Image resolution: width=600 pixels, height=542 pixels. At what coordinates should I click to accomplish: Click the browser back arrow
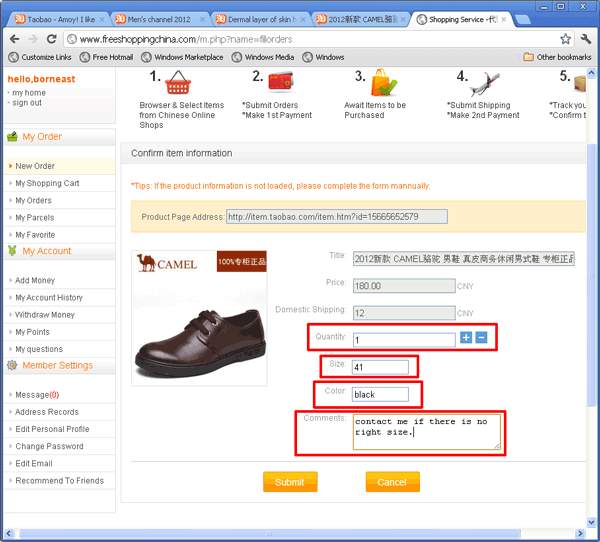[15, 39]
